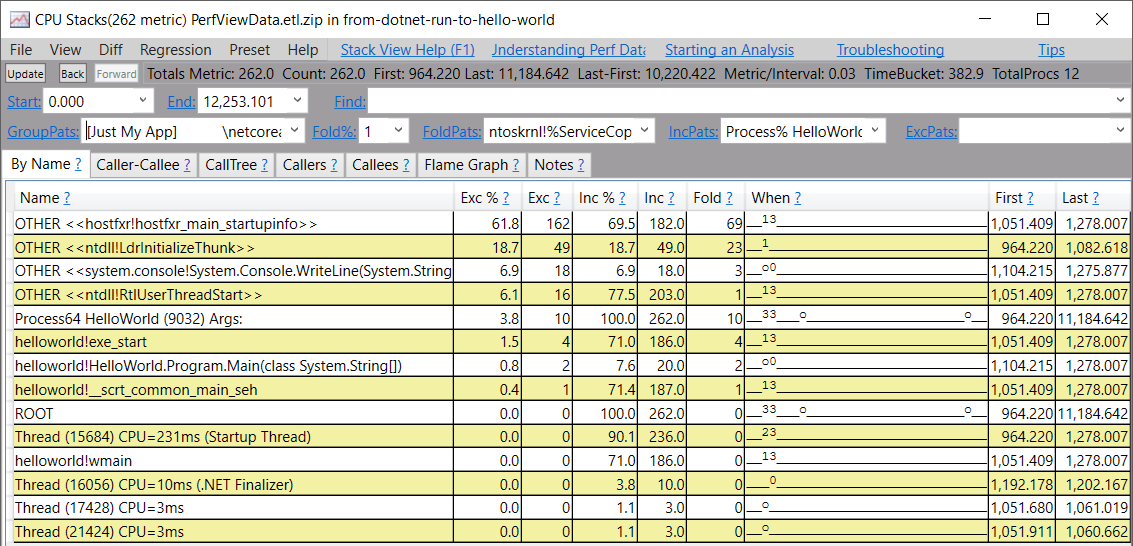Screen dimensions: 1133x546
Task: Click the Forward button
Action: pos(116,74)
